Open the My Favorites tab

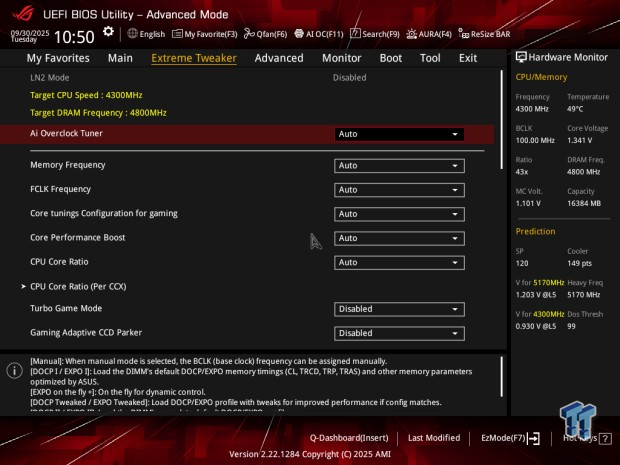click(58, 58)
